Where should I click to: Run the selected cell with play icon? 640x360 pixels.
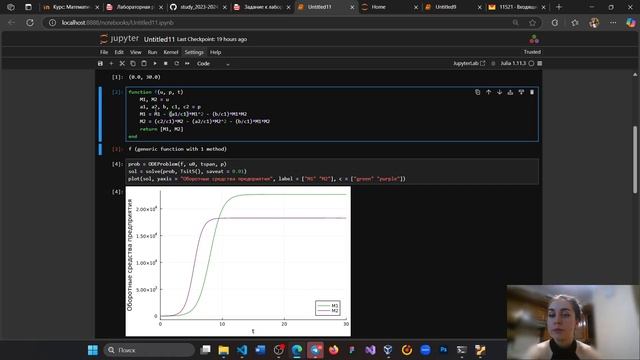[155, 64]
